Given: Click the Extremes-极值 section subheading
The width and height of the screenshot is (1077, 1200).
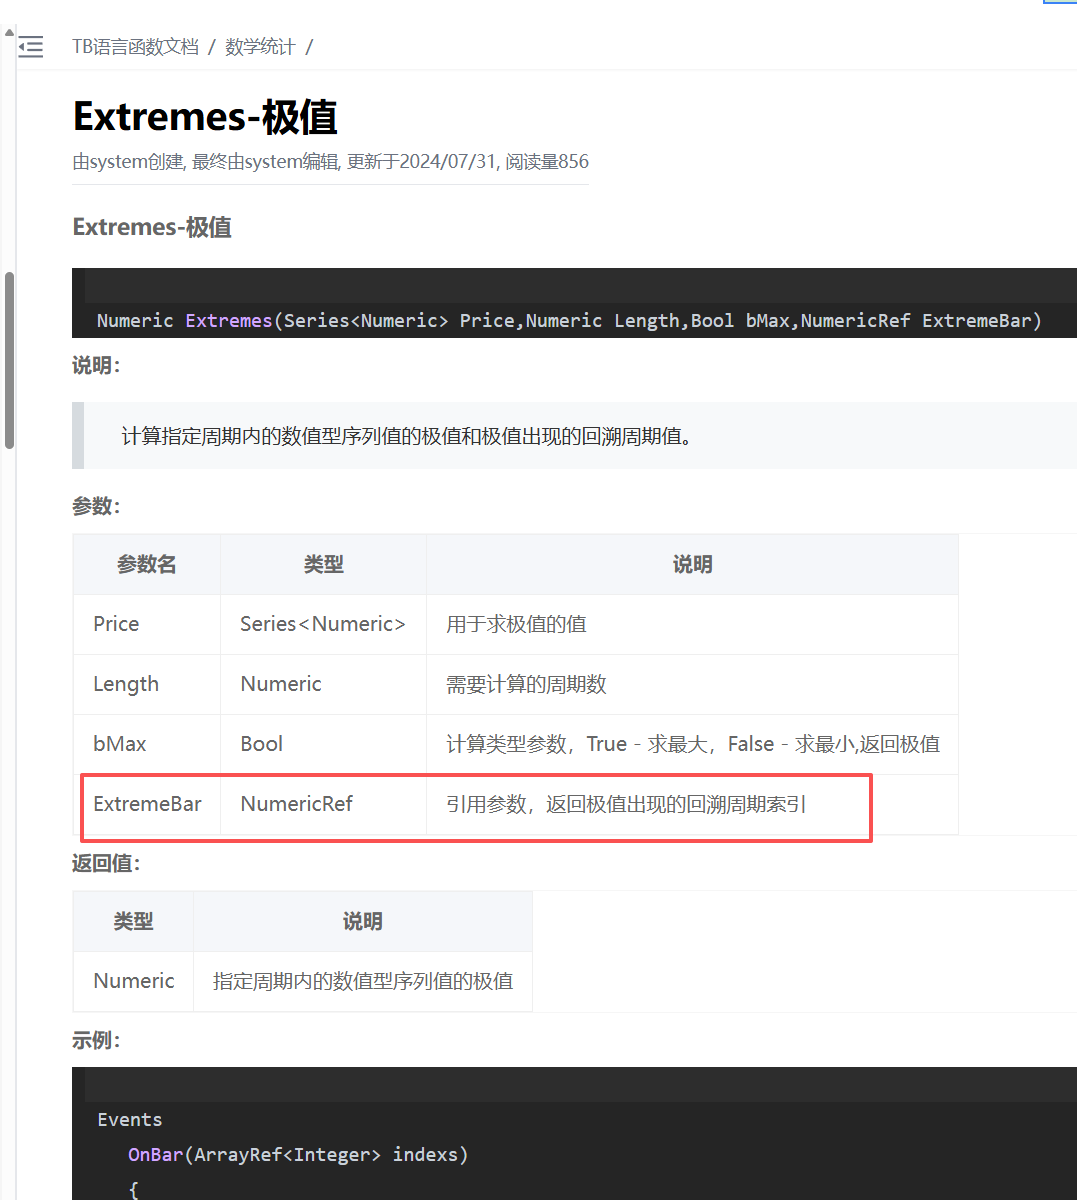Looking at the screenshot, I should pos(152,227).
